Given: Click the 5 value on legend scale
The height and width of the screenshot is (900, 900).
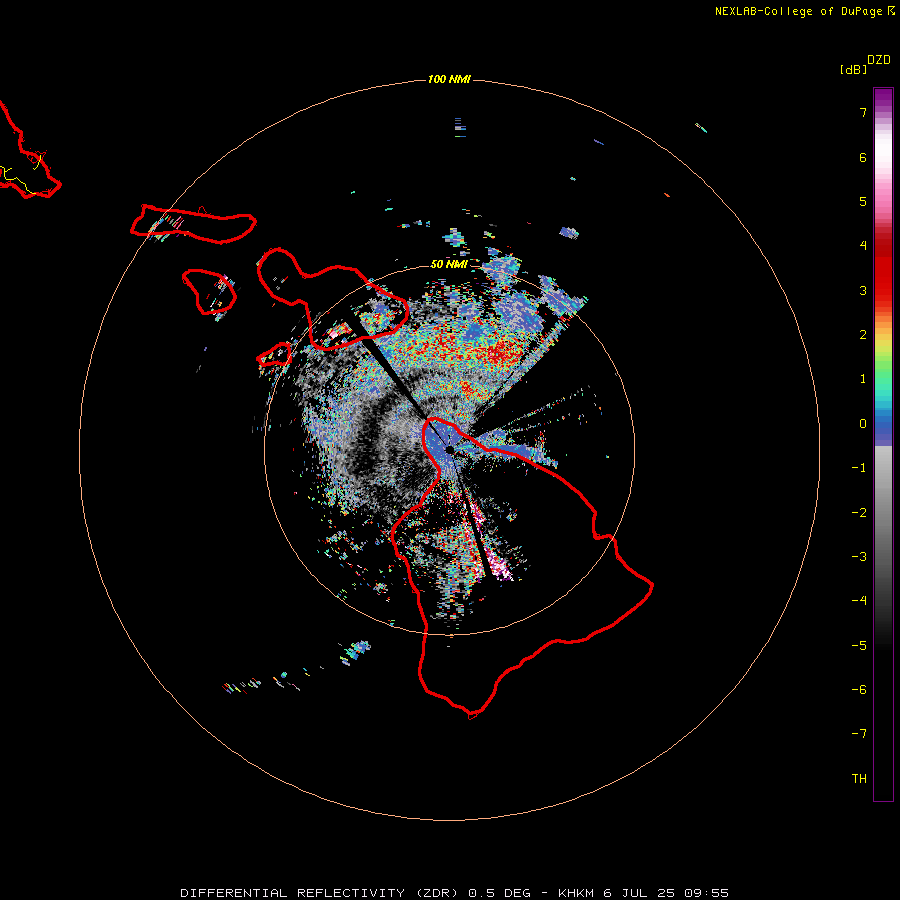Looking at the screenshot, I should point(863,201).
